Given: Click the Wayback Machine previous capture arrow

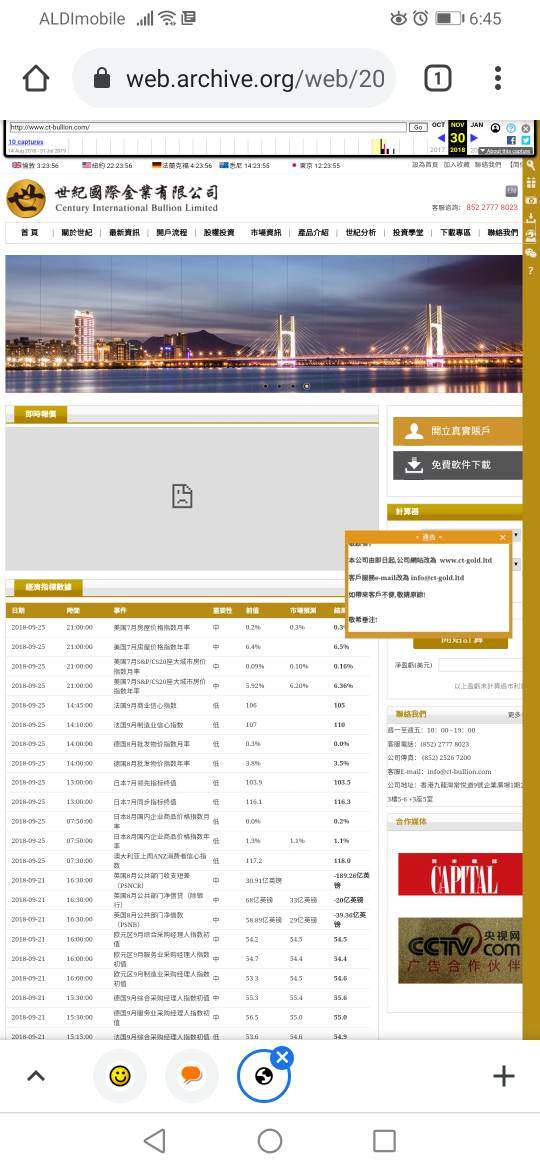Looking at the screenshot, I should 441,138.
